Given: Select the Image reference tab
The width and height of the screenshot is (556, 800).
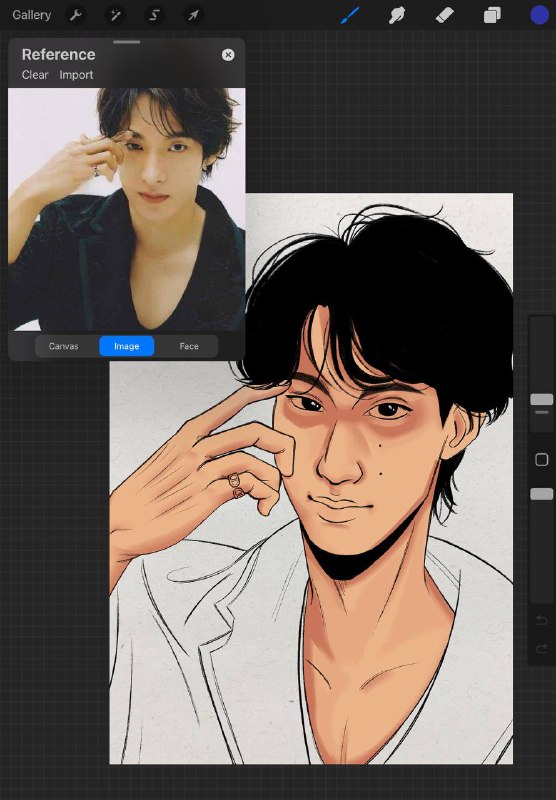Looking at the screenshot, I should [127, 346].
